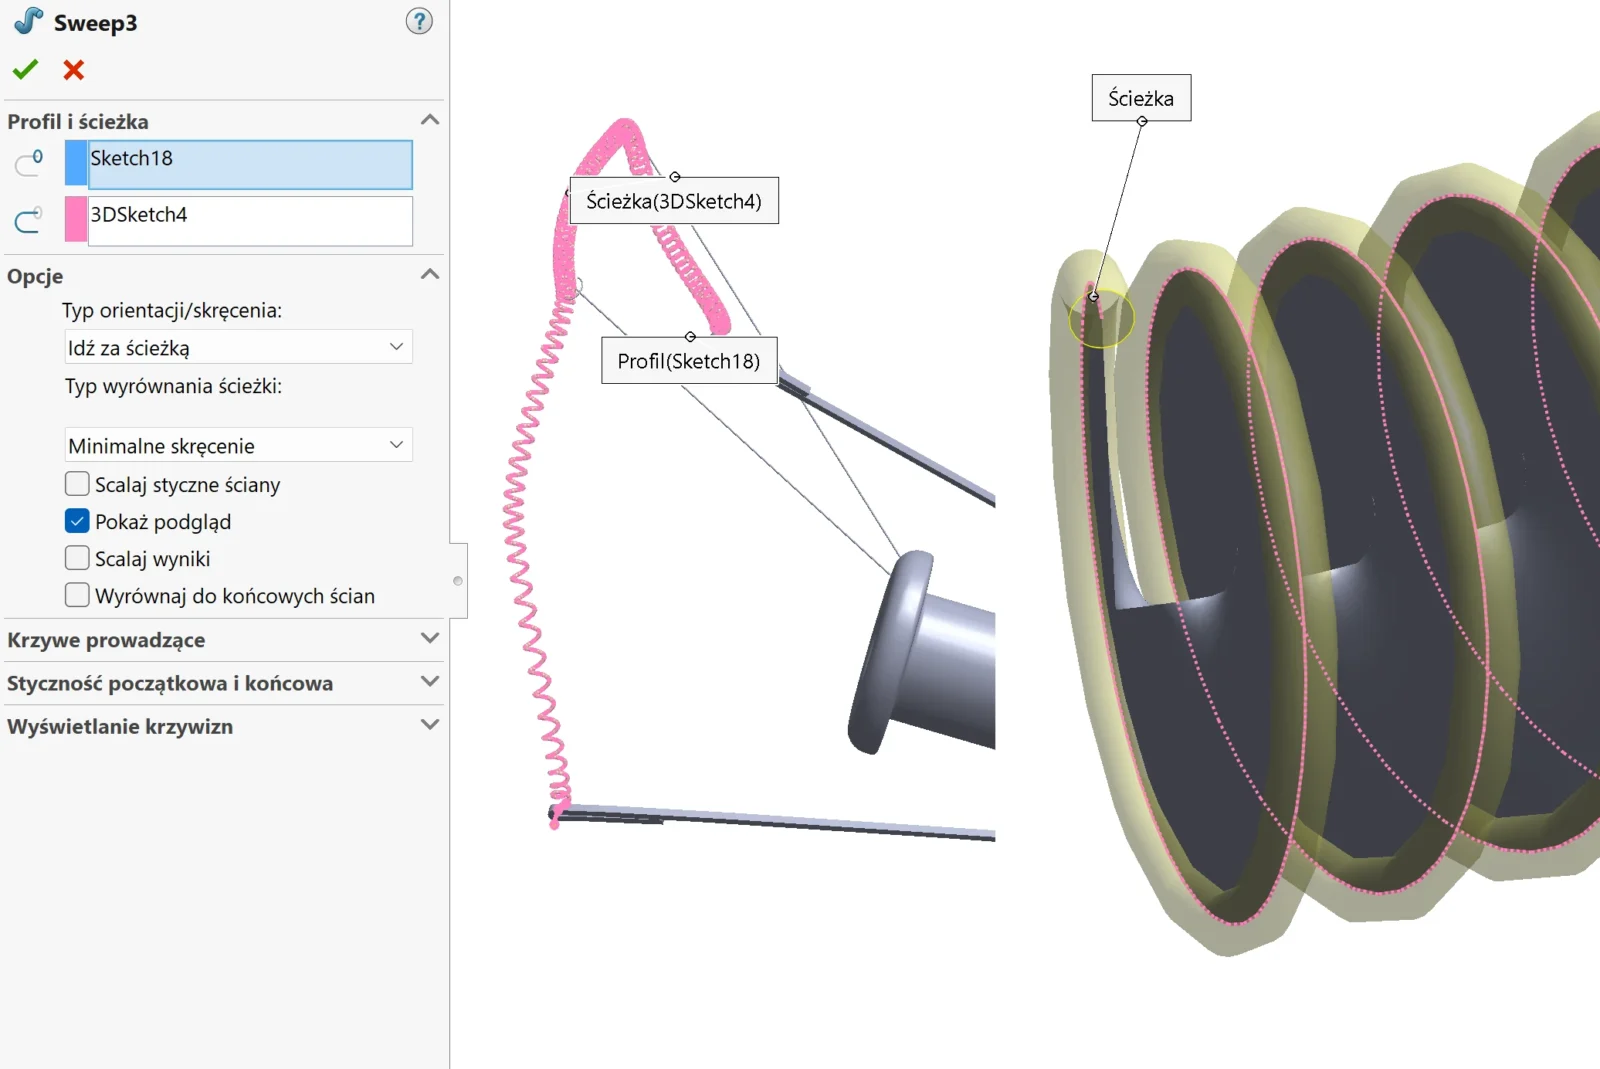Expand the Krzywe prowadzące section

tap(430, 638)
